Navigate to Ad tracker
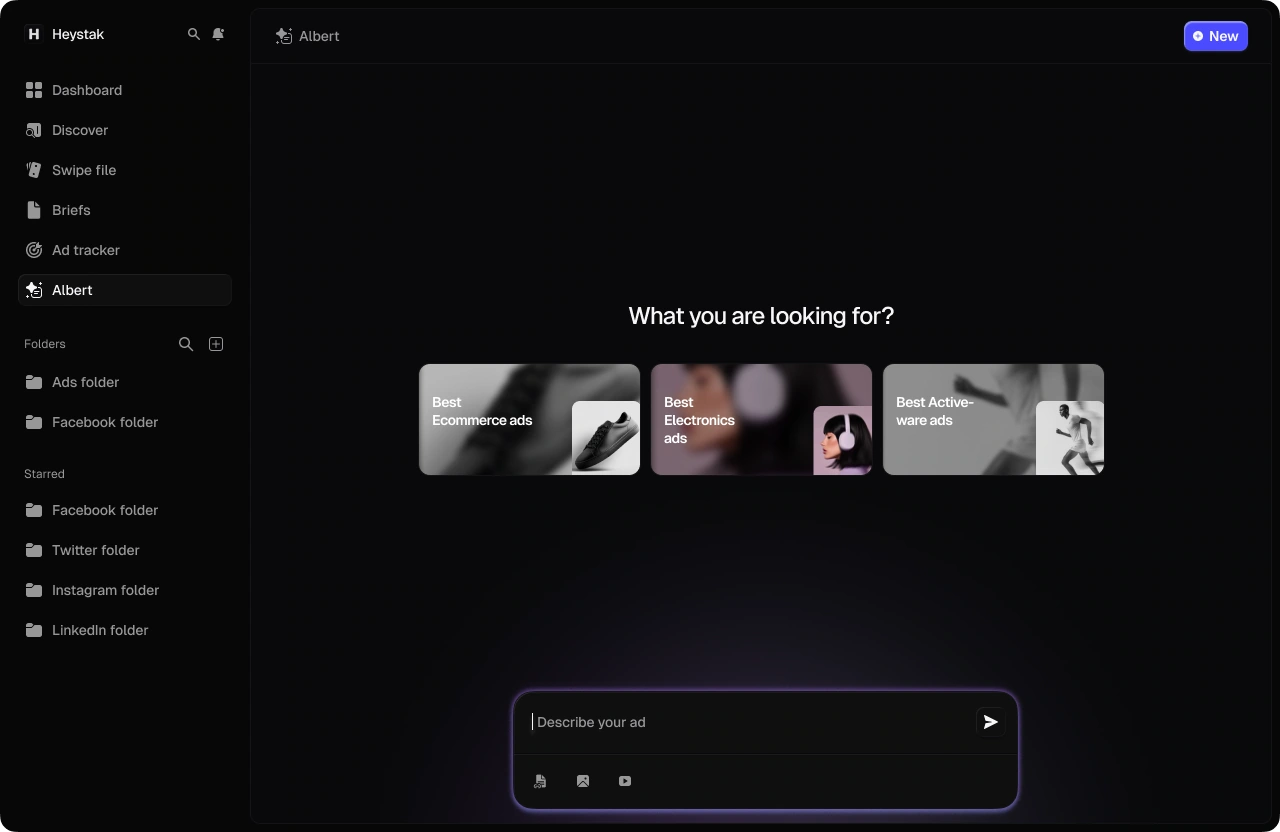 pos(125,250)
